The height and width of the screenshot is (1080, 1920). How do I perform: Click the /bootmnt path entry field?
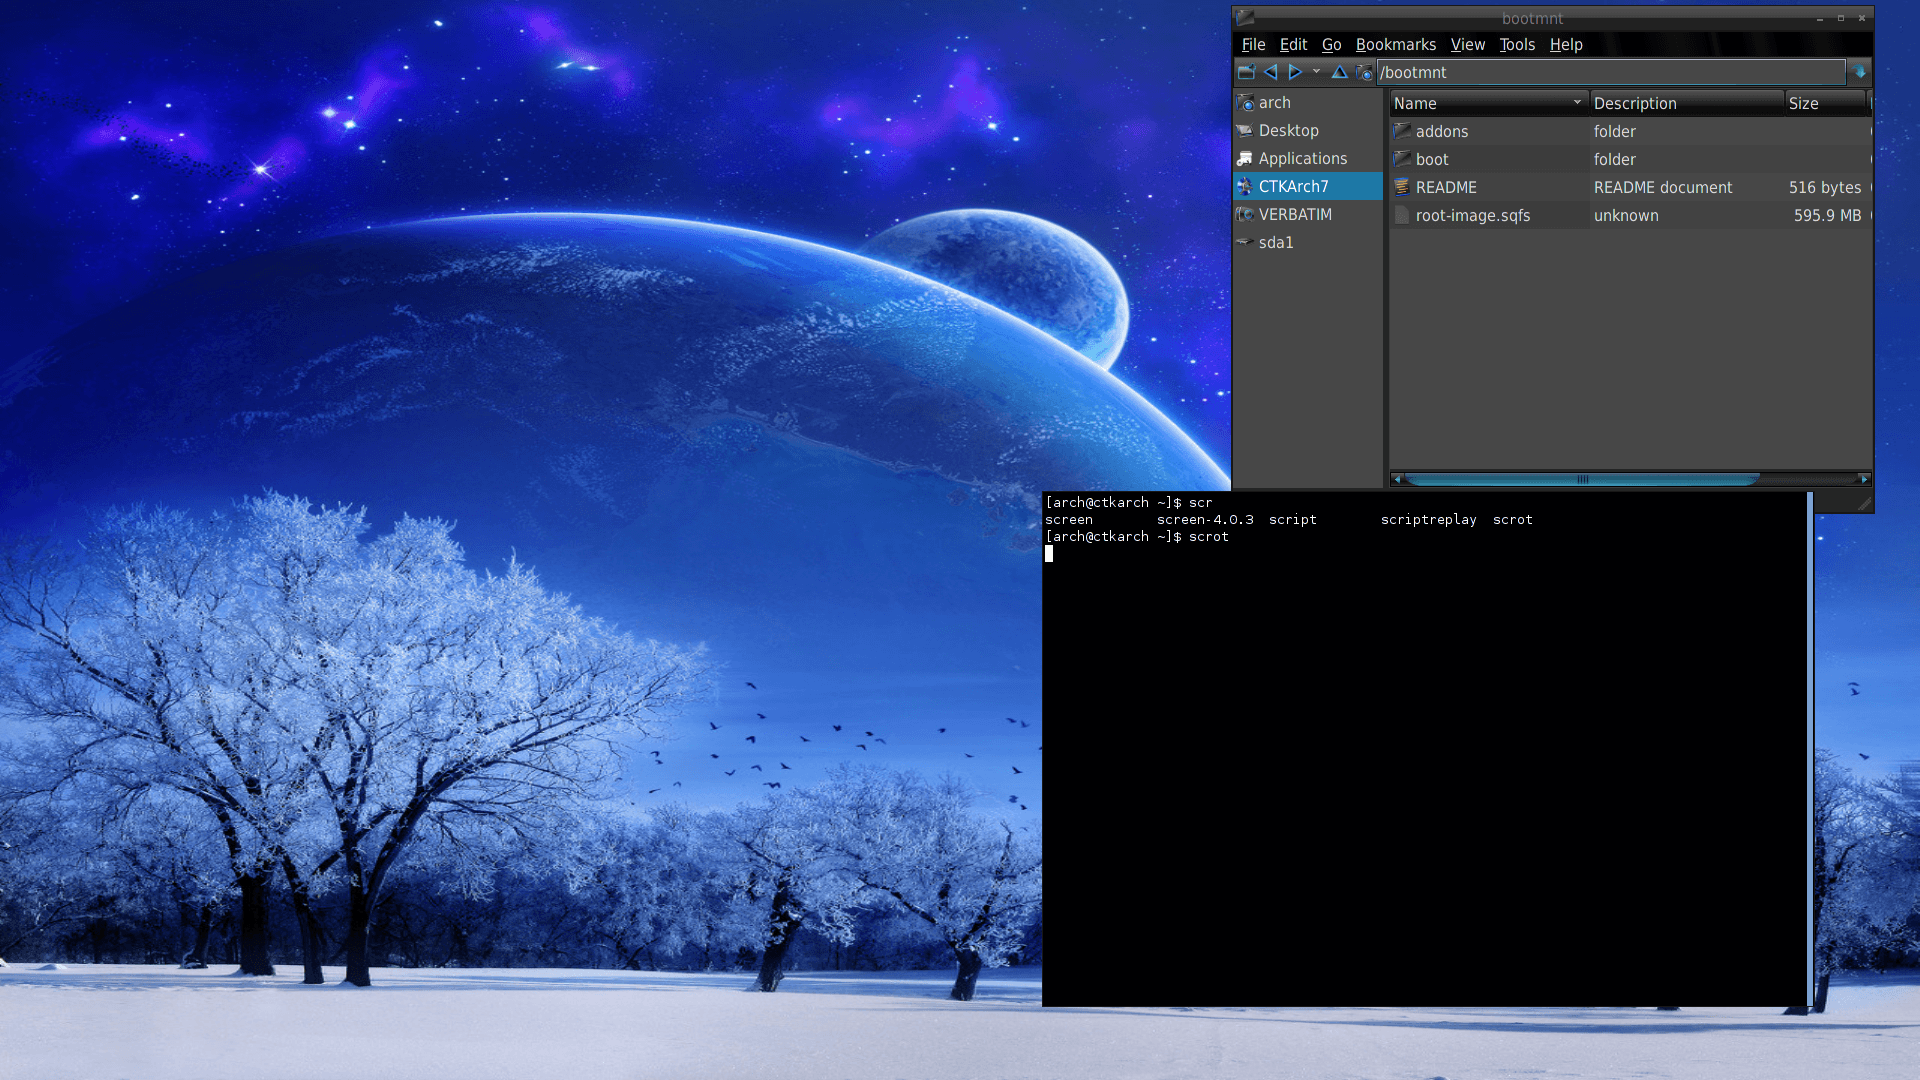1610,72
